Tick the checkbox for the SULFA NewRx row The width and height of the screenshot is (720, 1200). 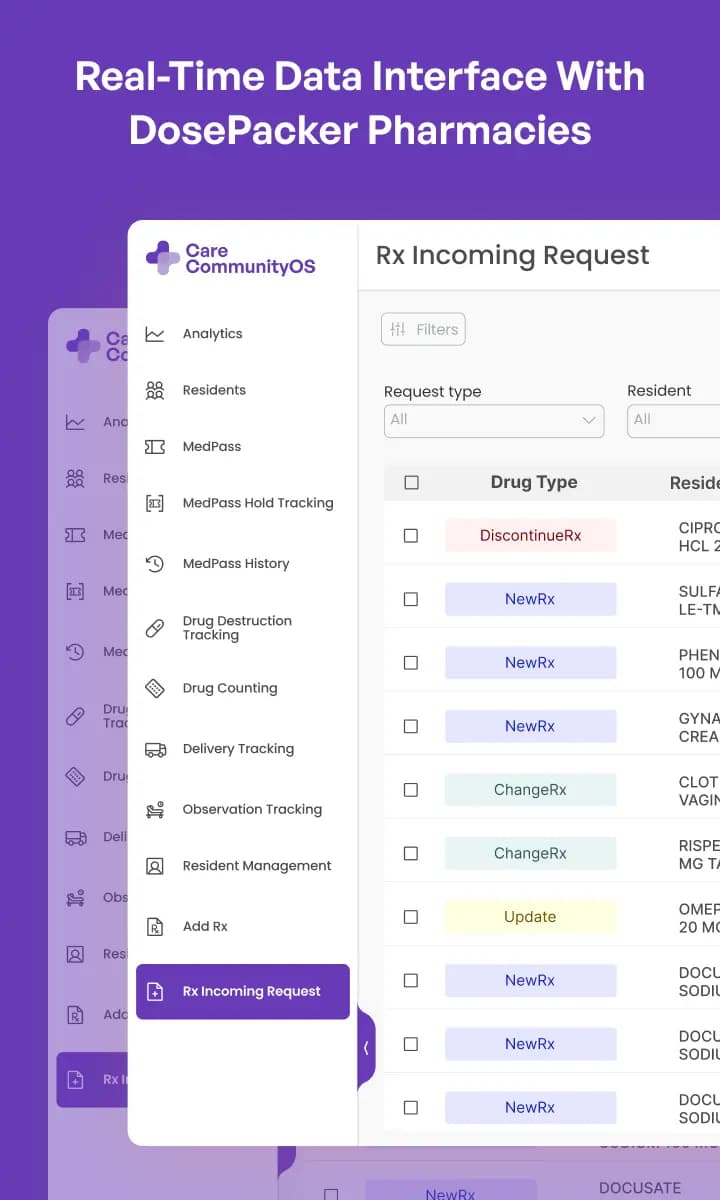coord(411,600)
